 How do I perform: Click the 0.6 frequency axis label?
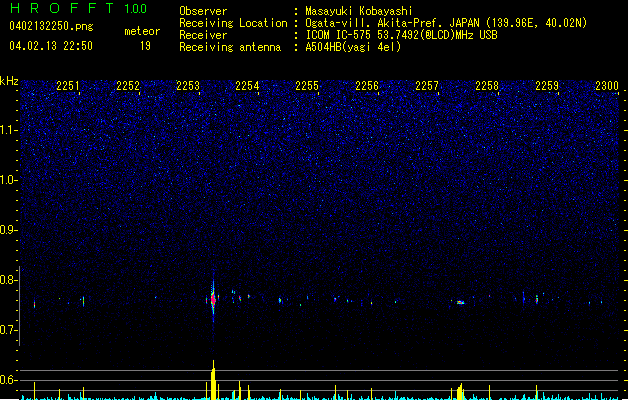click(x=8, y=380)
